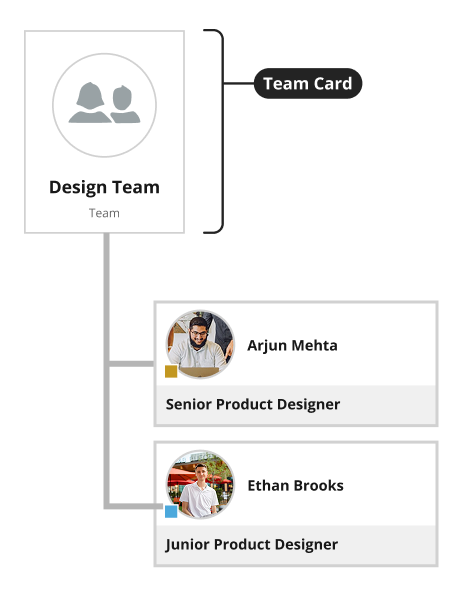Screen dimensions: 456x591
Task: Click the yellow status square on Arjun's photo
Action: tap(171, 371)
